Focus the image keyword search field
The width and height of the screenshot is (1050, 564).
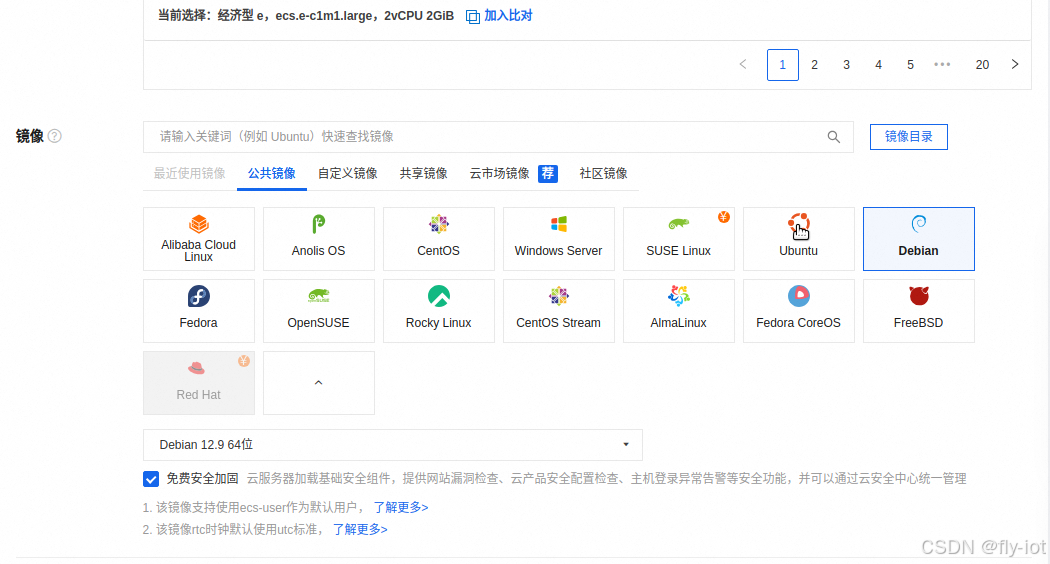pyautogui.click(x=498, y=137)
